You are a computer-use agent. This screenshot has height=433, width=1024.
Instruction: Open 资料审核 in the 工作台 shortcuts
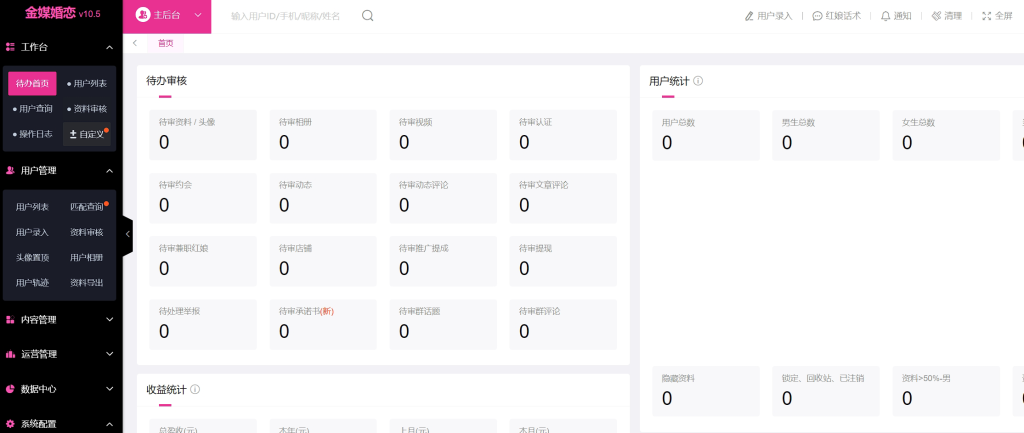[x=87, y=109]
